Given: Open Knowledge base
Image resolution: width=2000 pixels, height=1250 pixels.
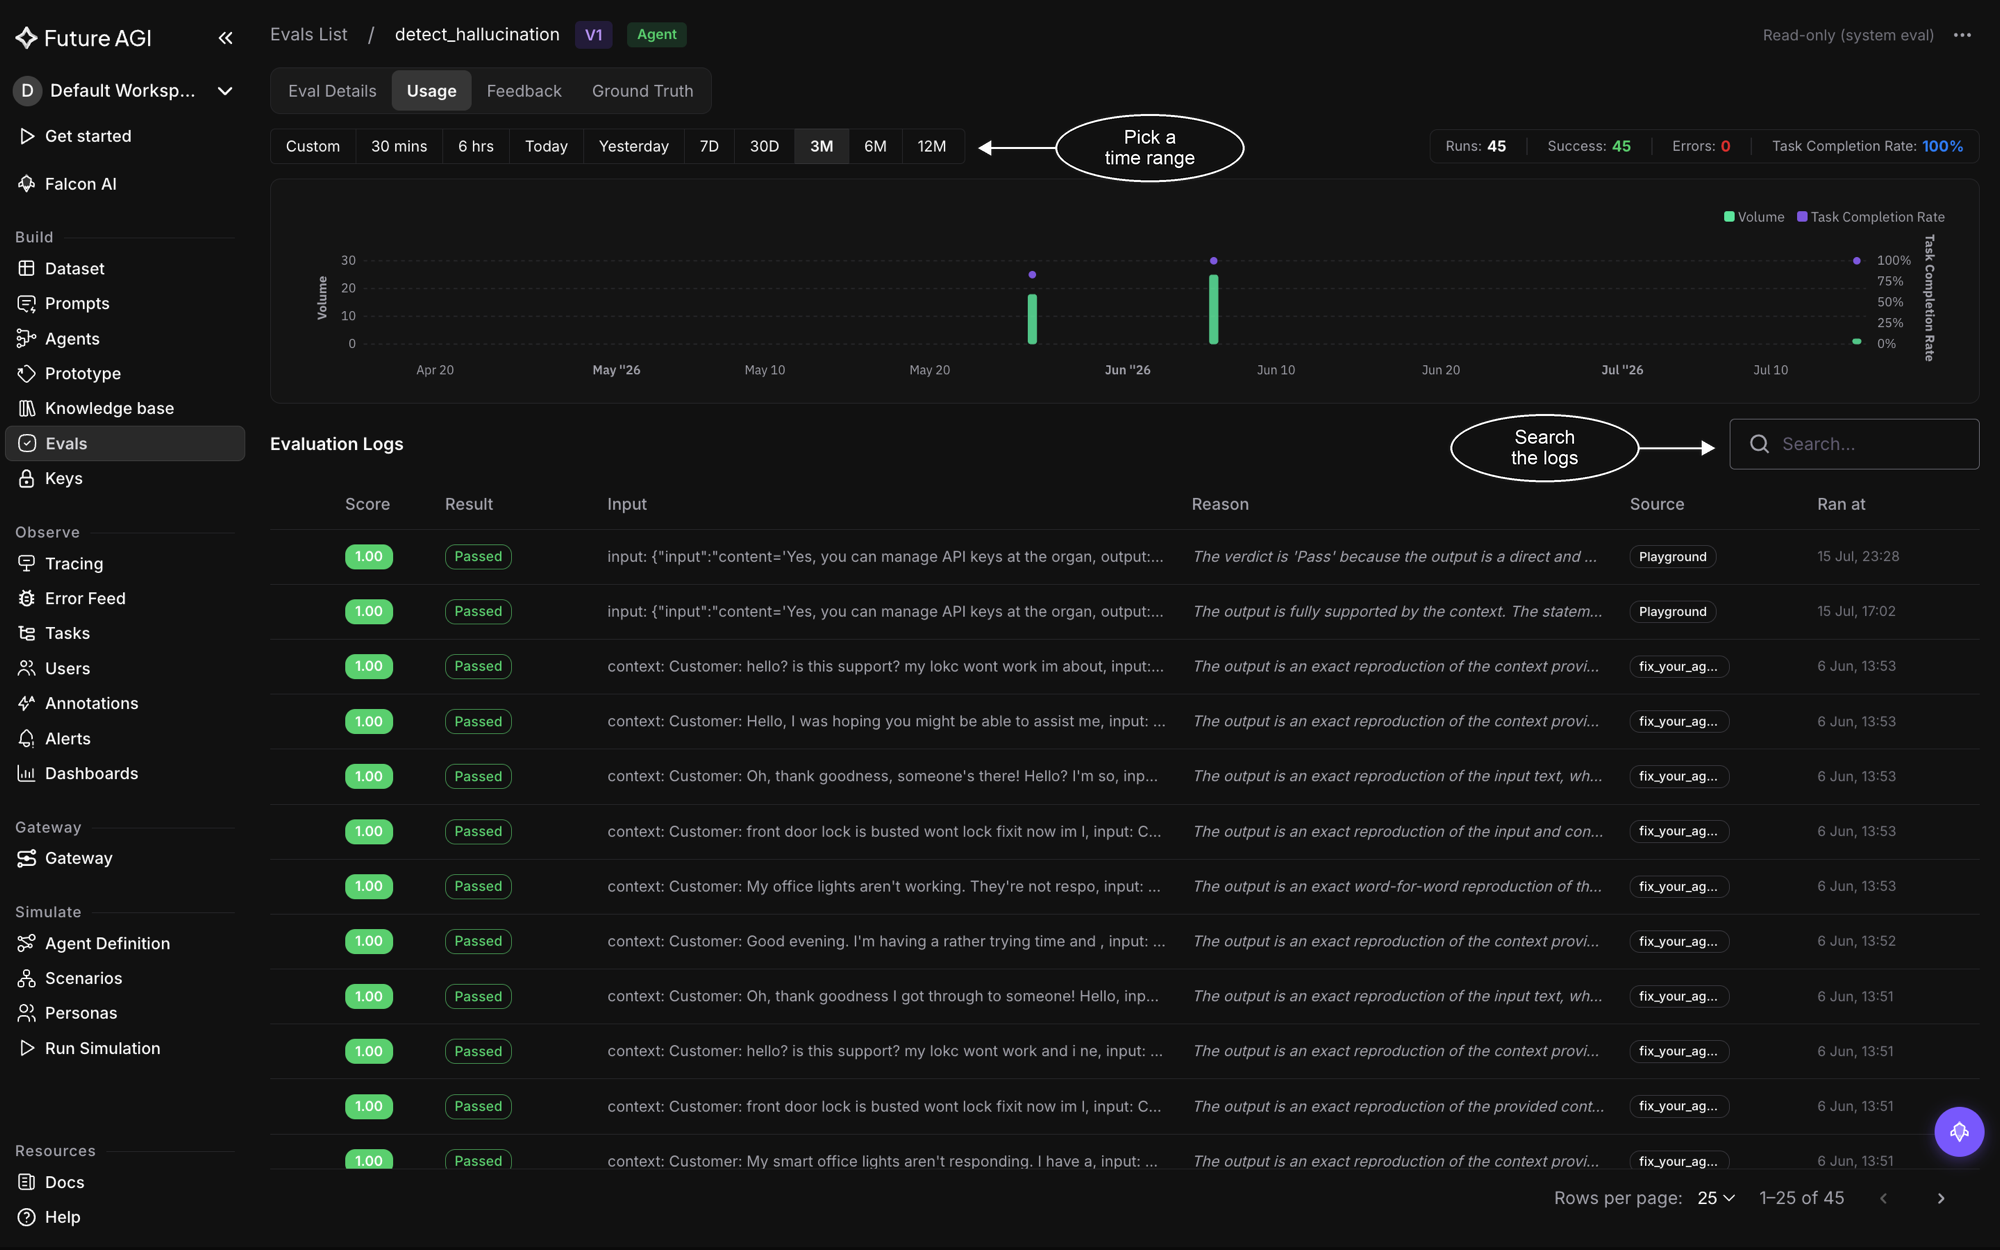Looking at the screenshot, I should (x=125, y=408).
